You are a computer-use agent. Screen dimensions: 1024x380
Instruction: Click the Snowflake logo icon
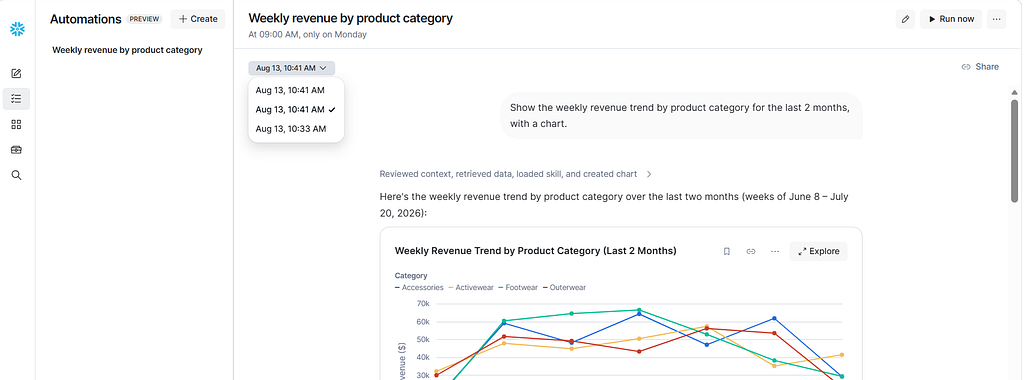pos(17,29)
